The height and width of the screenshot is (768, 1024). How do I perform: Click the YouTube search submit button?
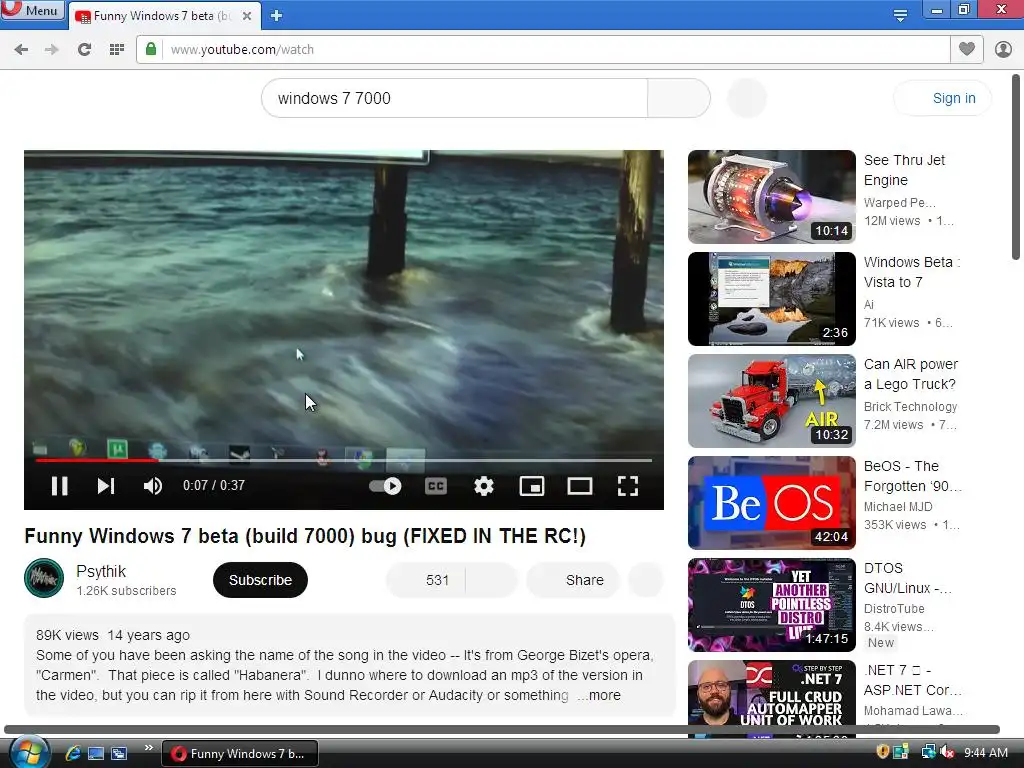(x=679, y=98)
